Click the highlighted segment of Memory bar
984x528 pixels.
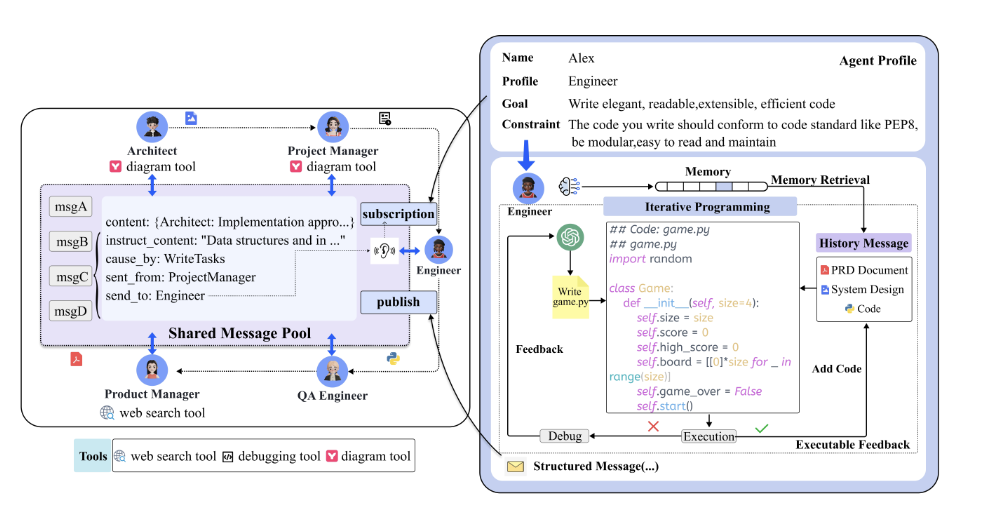(x=724, y=186)
